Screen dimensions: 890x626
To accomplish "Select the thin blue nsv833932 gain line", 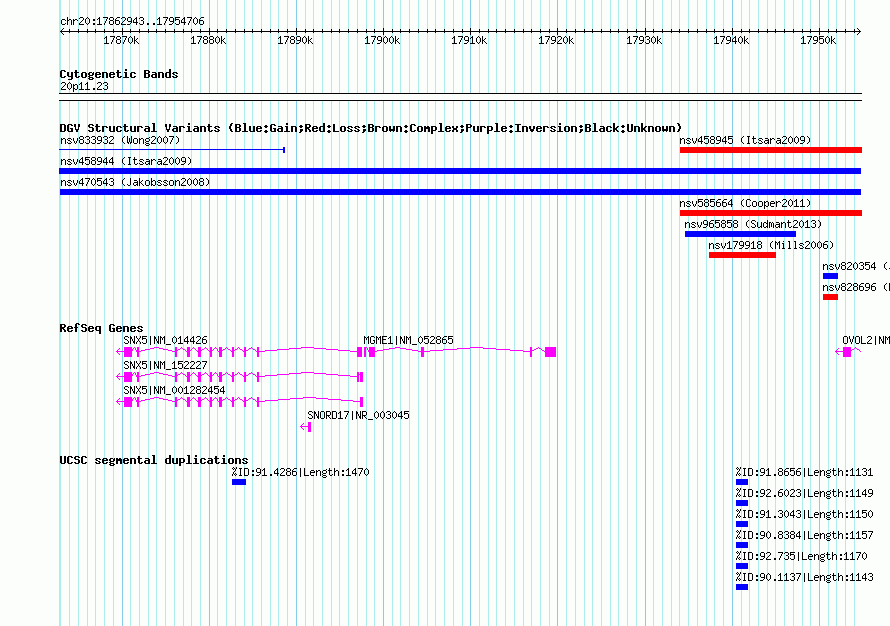I will click(x=172, y=150).
